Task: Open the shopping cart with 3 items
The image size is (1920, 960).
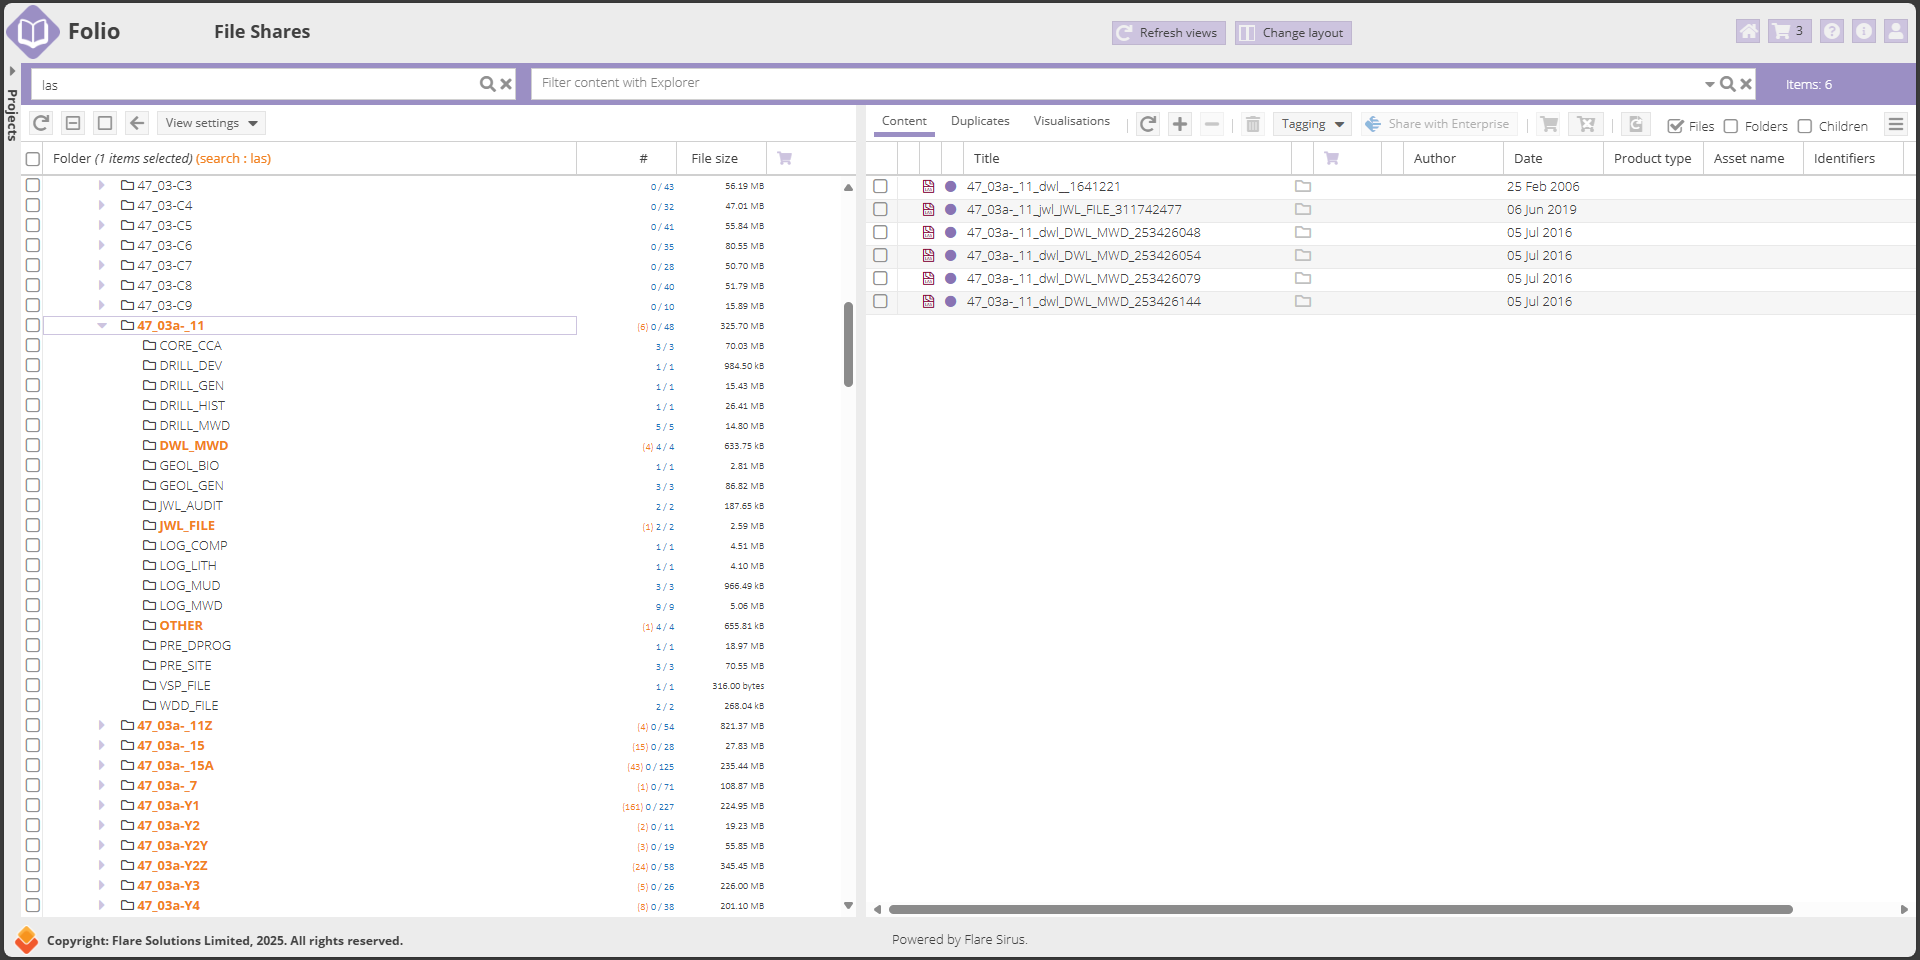Action: pos(1788,32)
